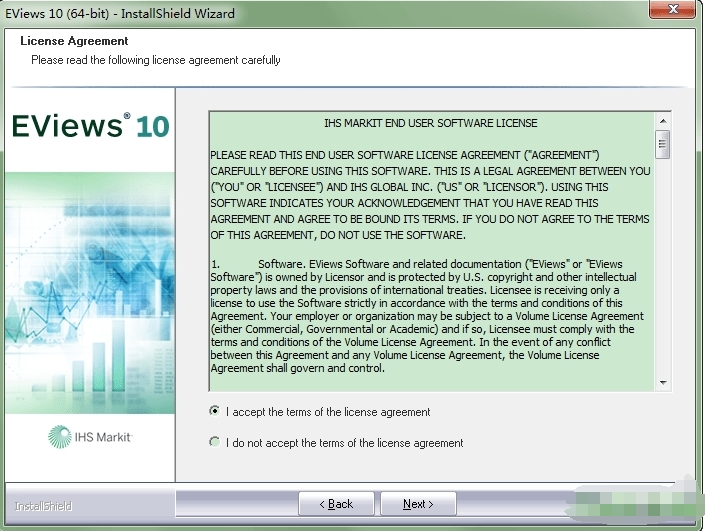Click the EViews chart artwork image
This screenshot has height=531, width=706.
(90, 293)
